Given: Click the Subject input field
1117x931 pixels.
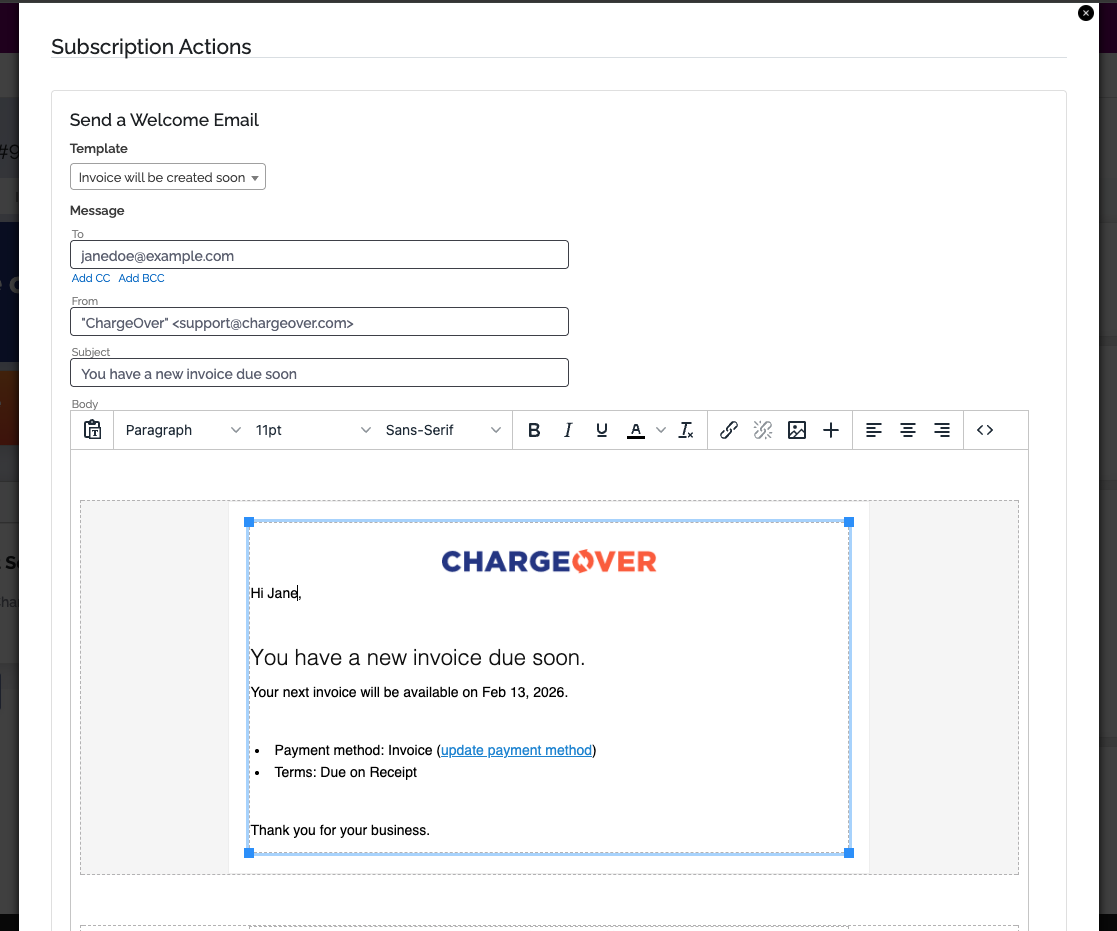Looking at the screenshot, I should 319,373.
